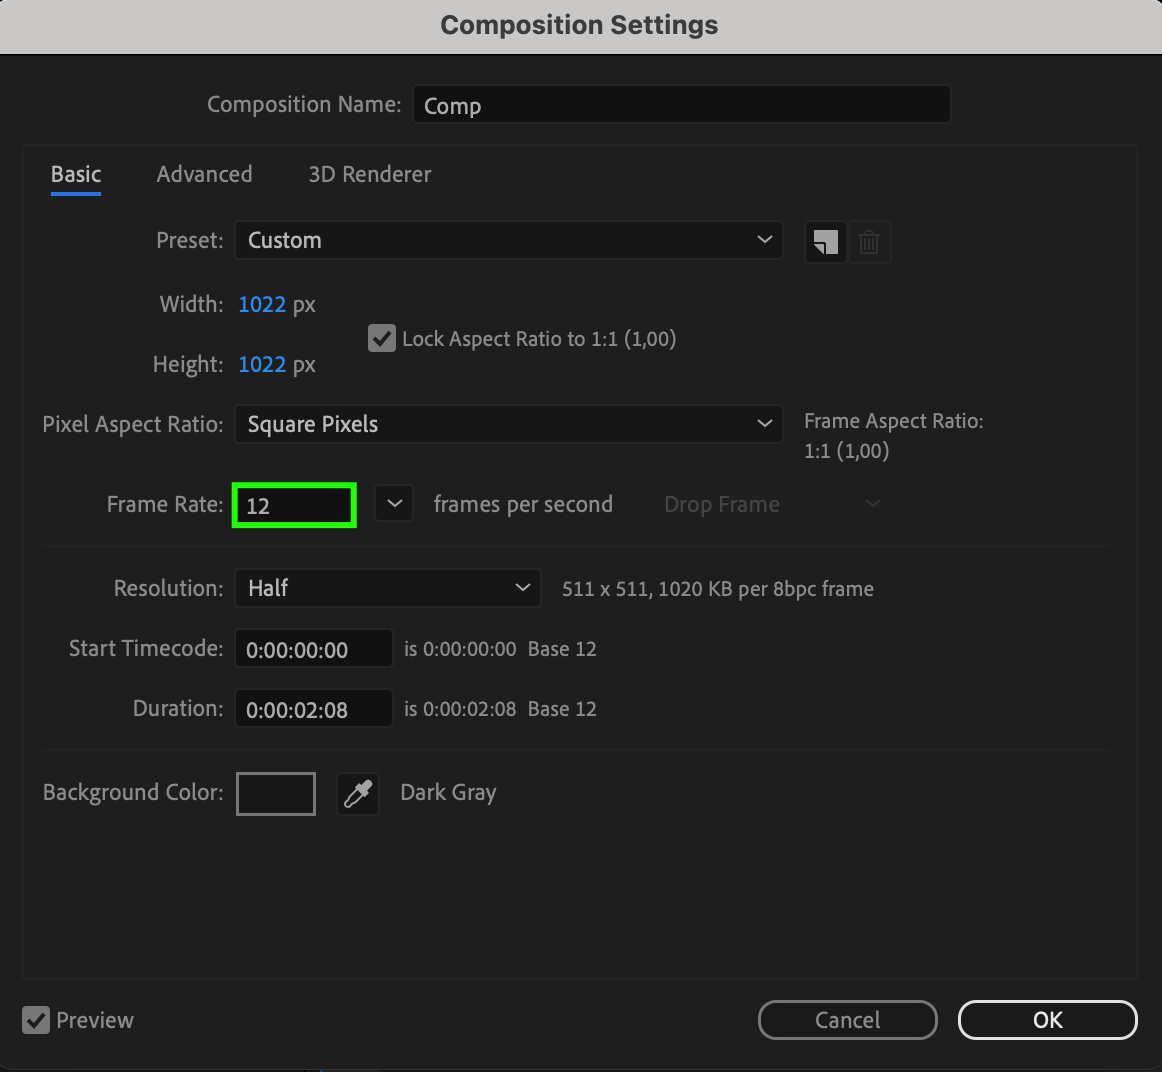The height and width of the screenshot is (1072, 1162).
Task: Open the Resolution dropdown set to Half
Action: (x=387, y=588)
